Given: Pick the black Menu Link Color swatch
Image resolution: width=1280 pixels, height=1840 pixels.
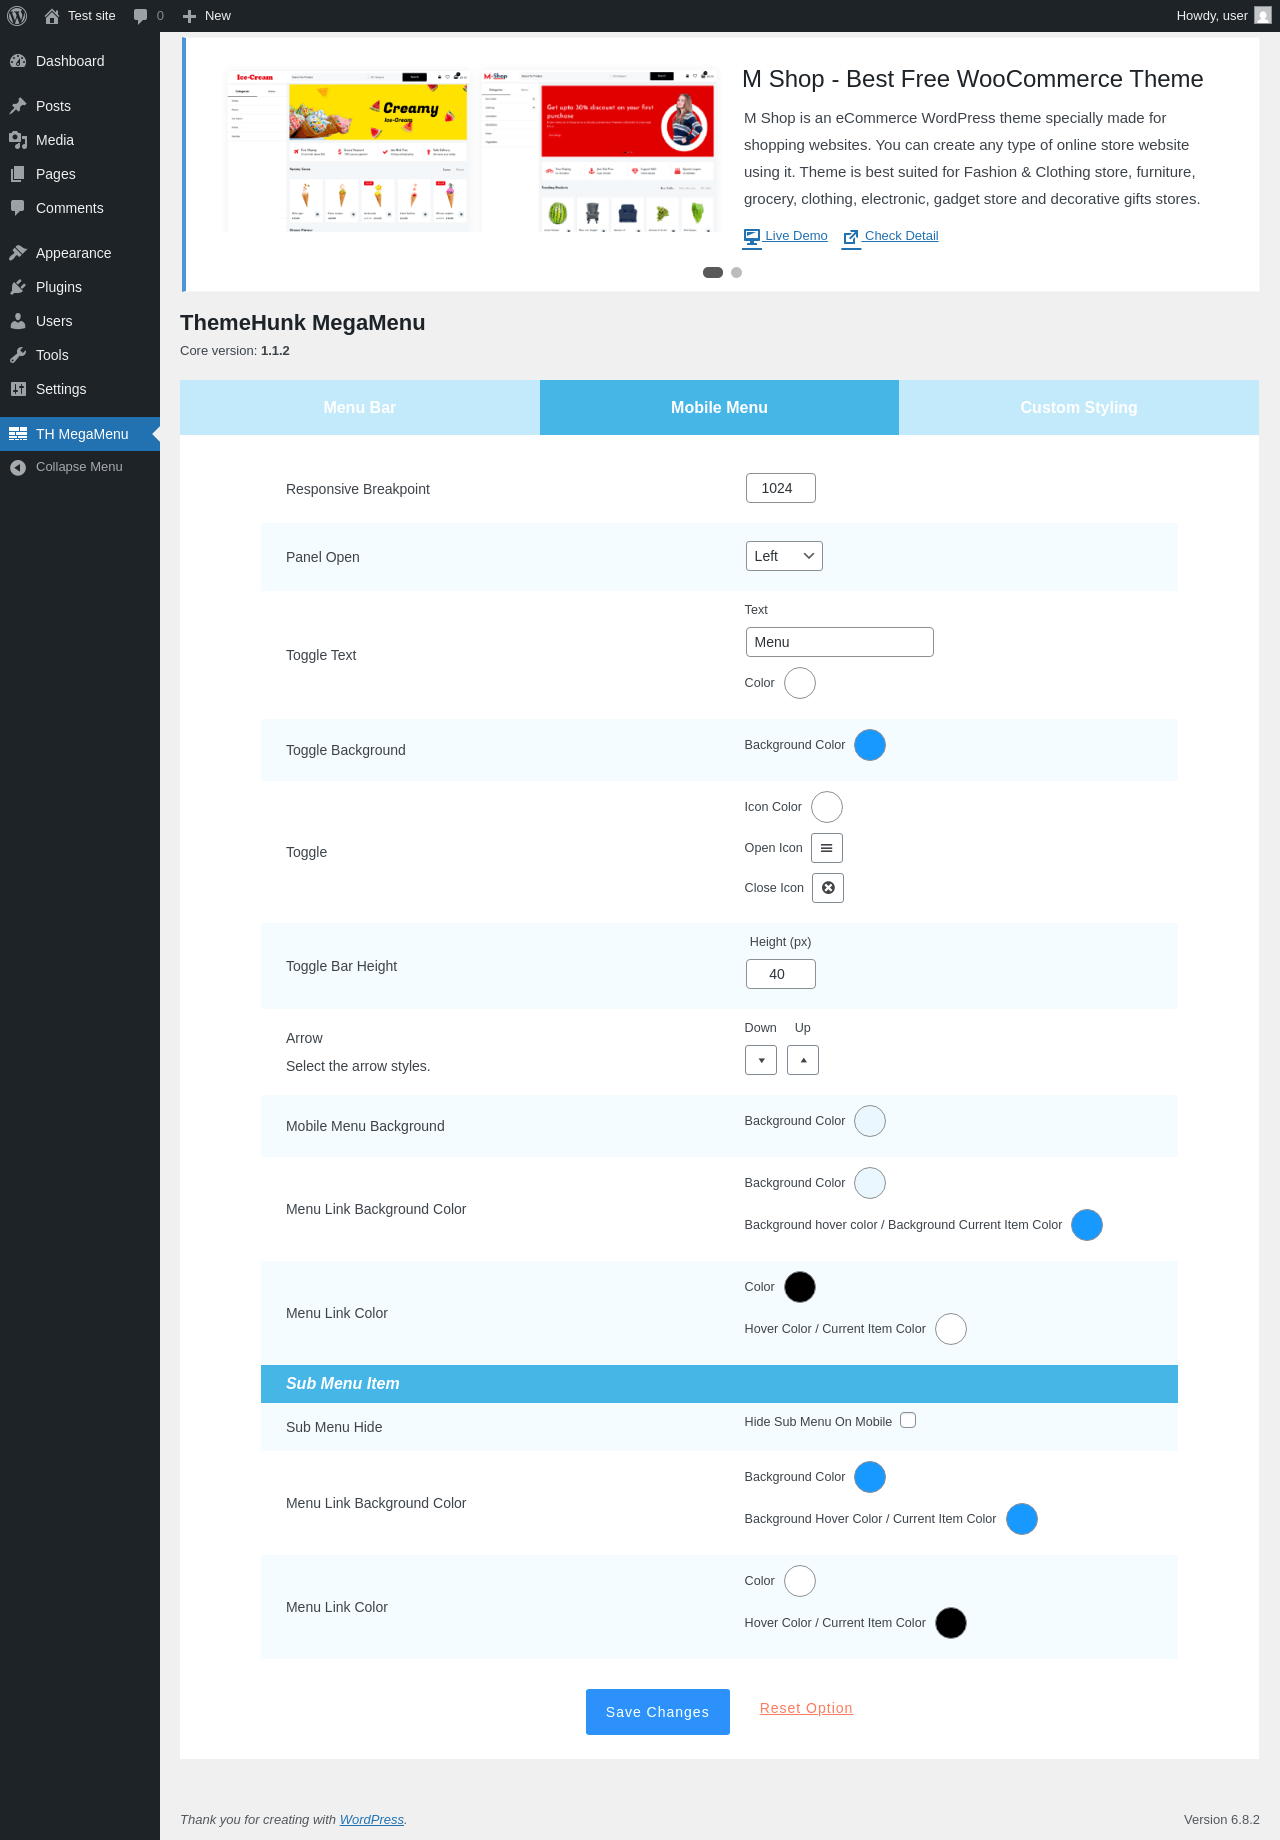Looking at the screenshot, I should tap(800, 1287).
